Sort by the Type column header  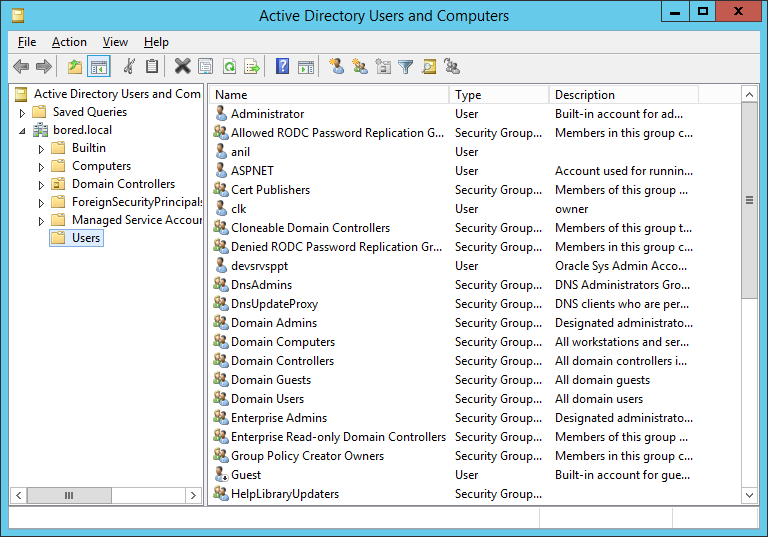tap(499, 95)
